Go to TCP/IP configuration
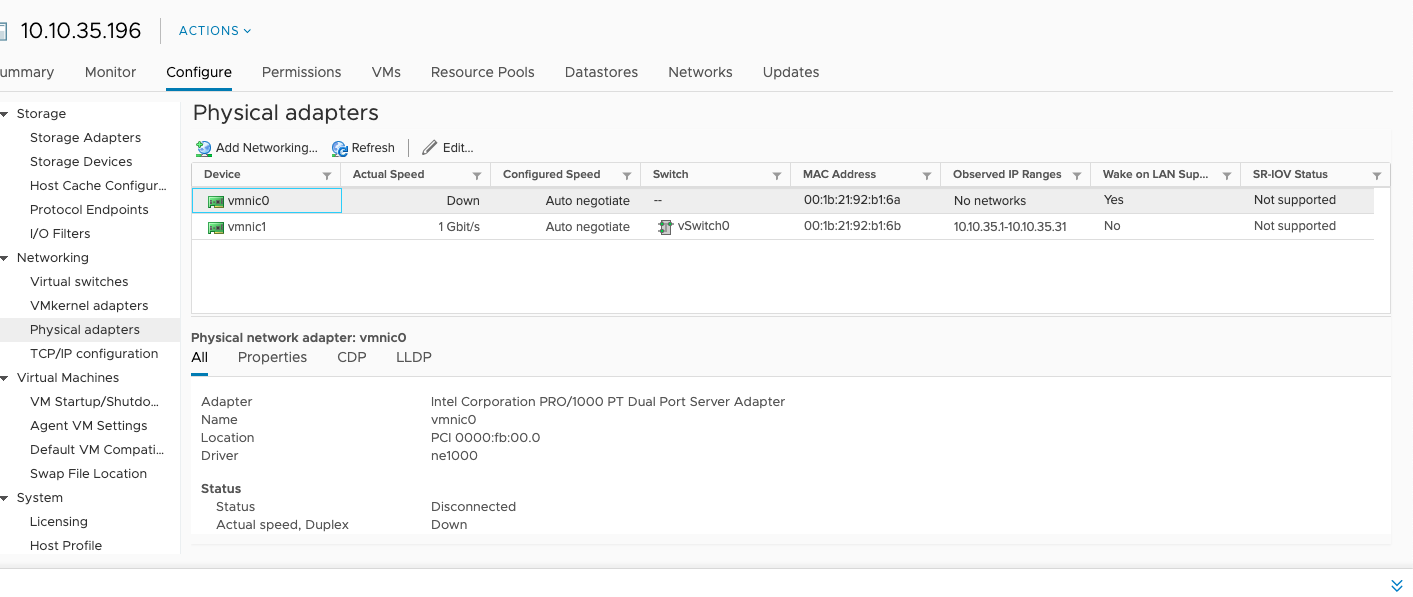1413x597 pixels. [94, 354]
